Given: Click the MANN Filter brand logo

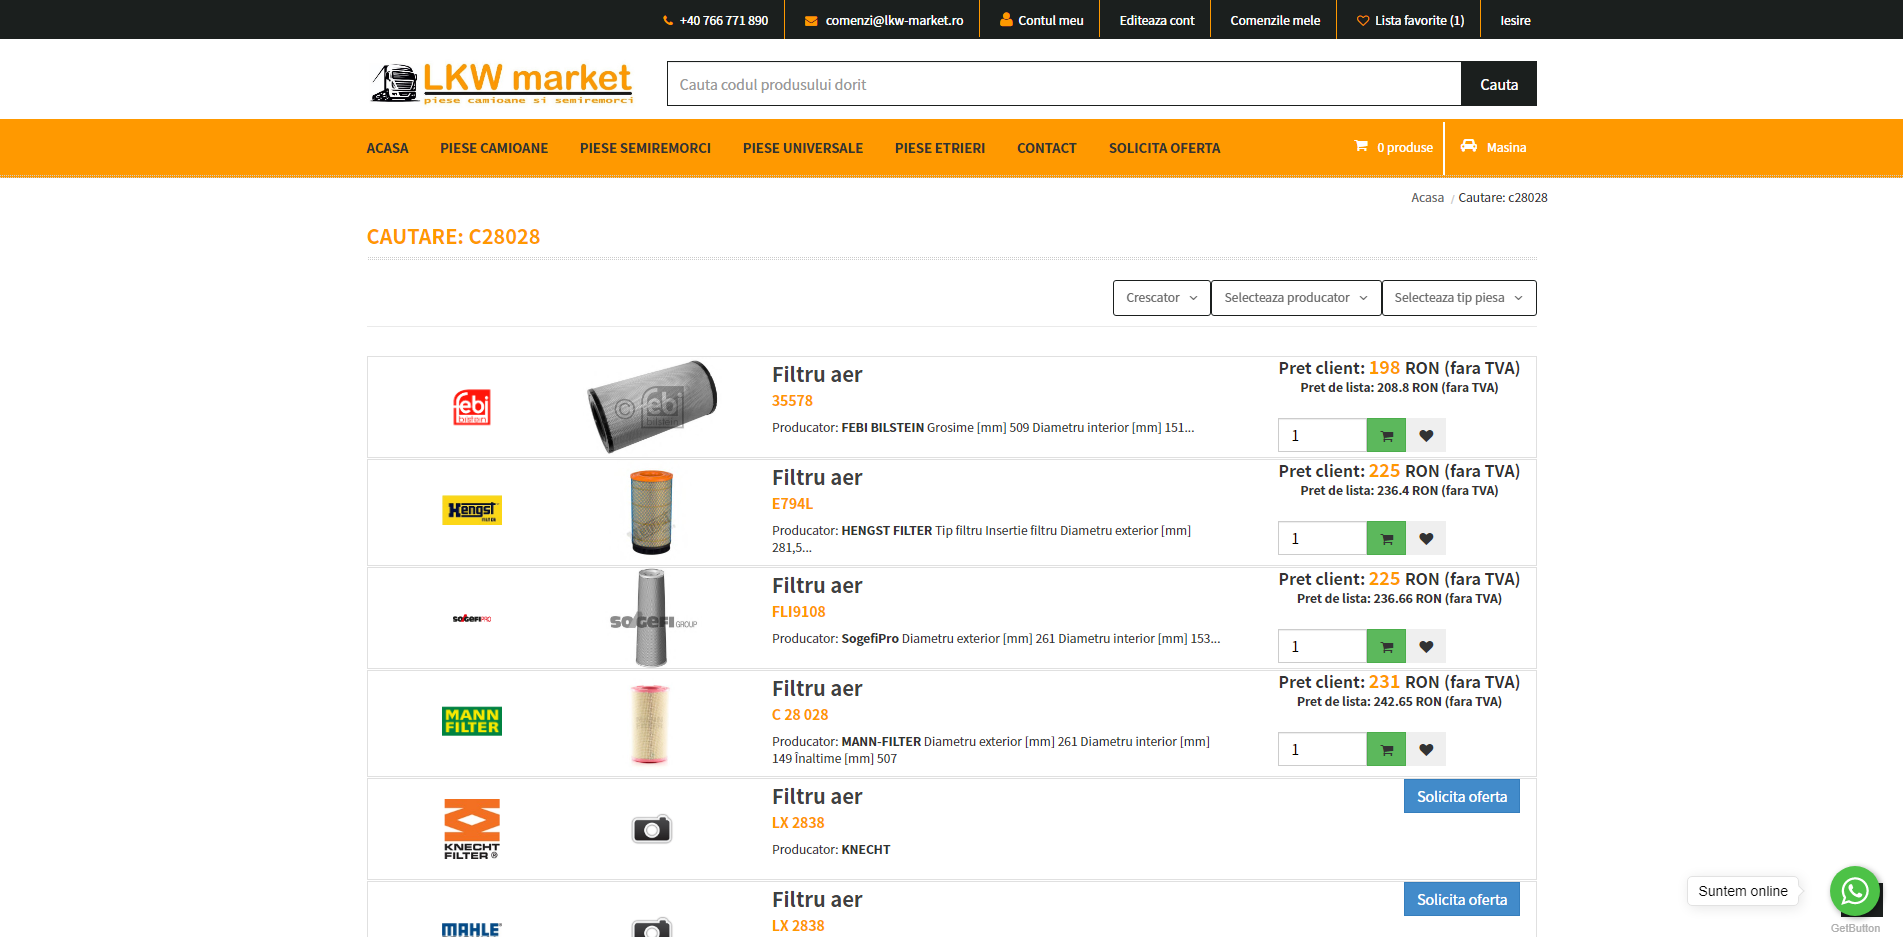Looking at the screenshot, I should pos(472,721).
